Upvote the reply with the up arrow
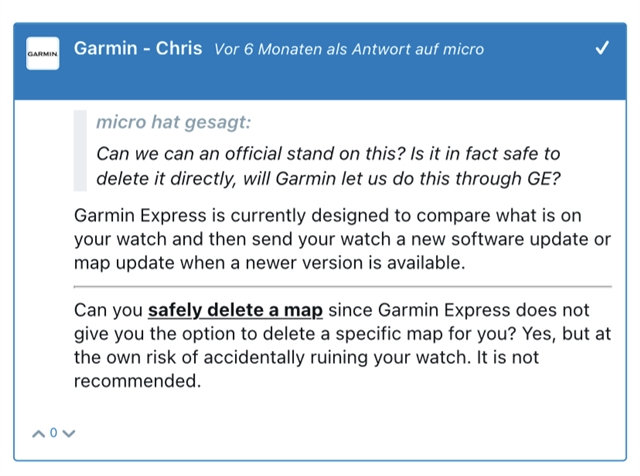Image resolution: width=640 pixels, height=476 pixels. pos(39,434)
